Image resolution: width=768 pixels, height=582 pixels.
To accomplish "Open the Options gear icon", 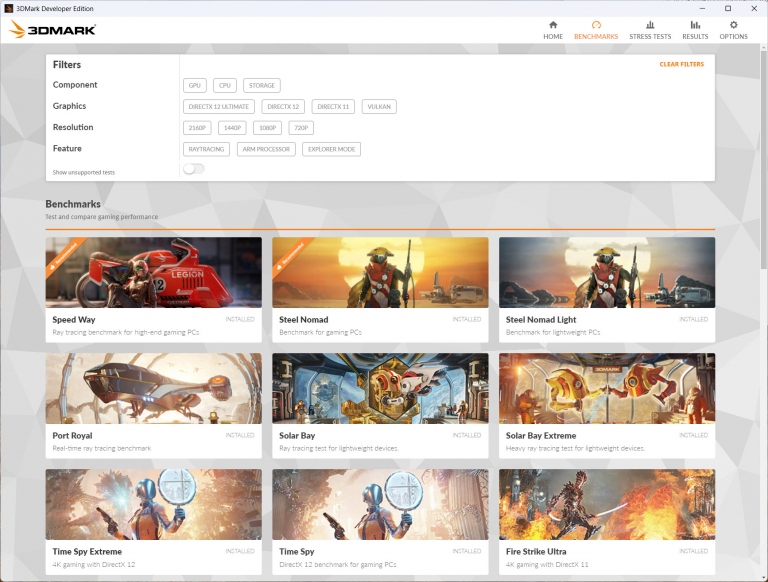I will point(733,25).
